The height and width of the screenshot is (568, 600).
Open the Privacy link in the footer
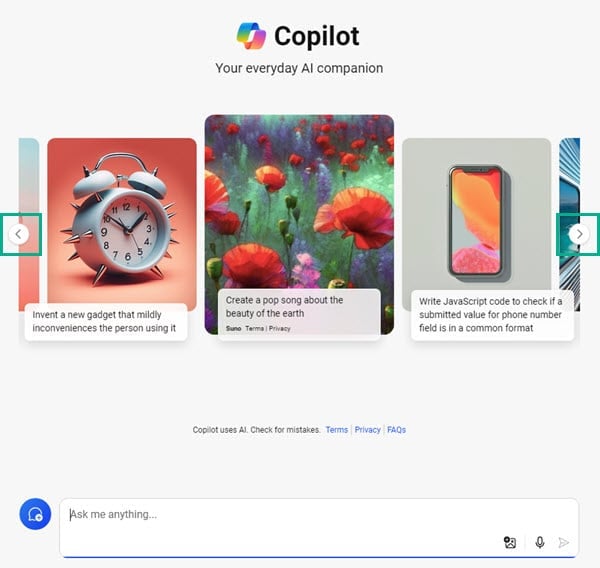(367, 429)
